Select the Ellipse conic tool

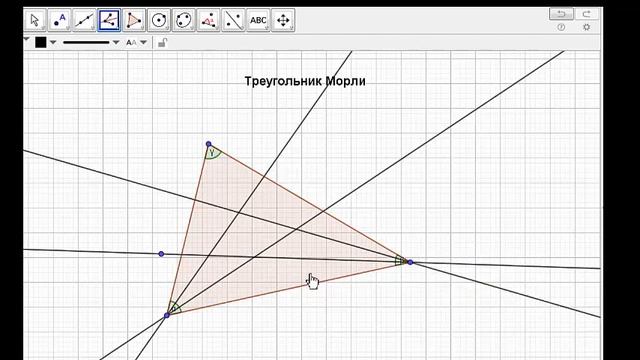pyautogui.click(x=184, y=20)
